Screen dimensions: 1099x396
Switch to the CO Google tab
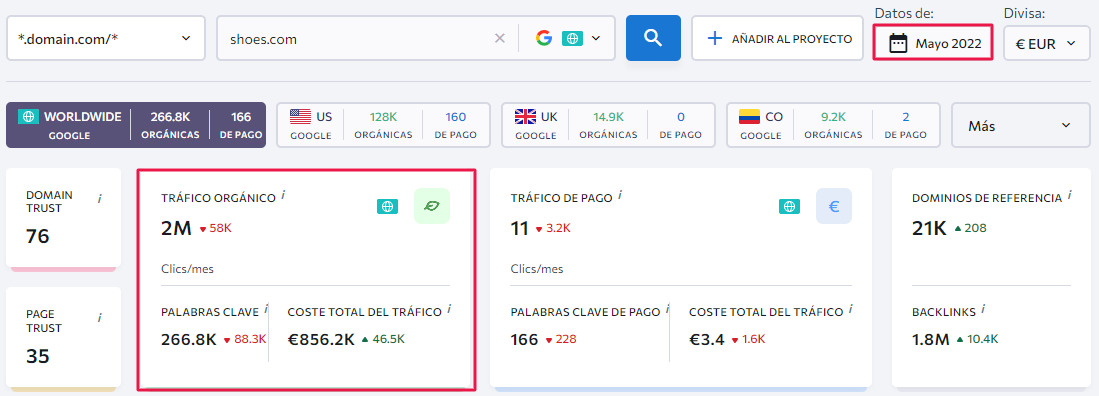(x=833, y=125)
